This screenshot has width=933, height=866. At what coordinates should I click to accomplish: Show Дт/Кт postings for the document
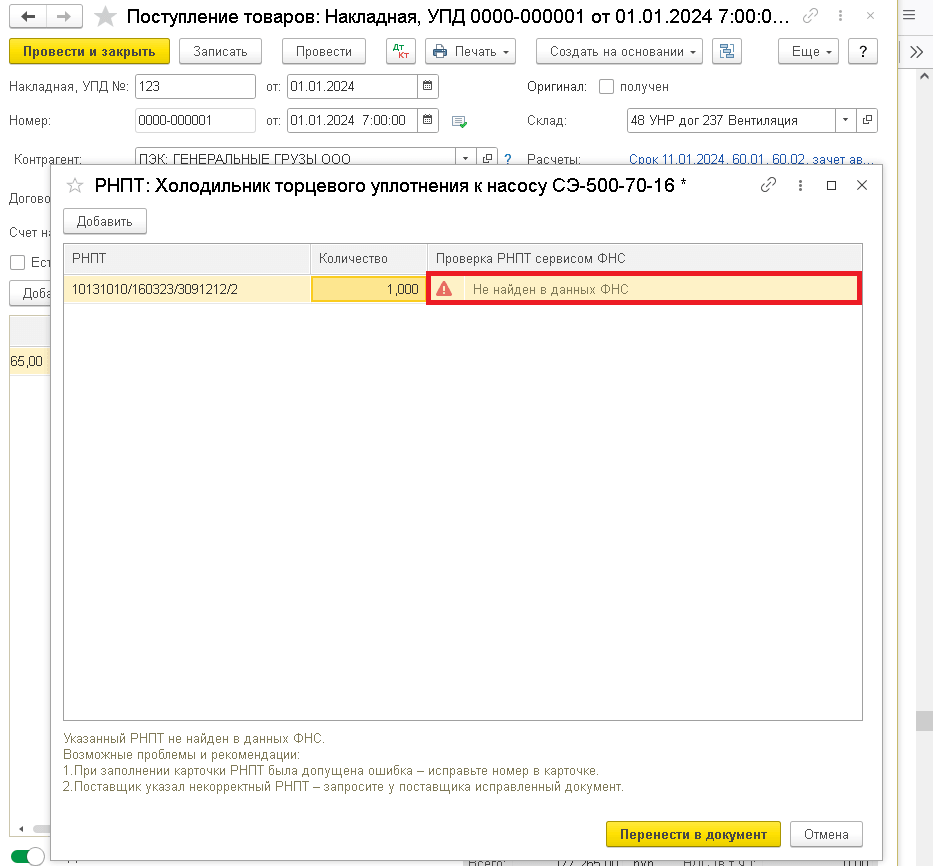(401, 52)
